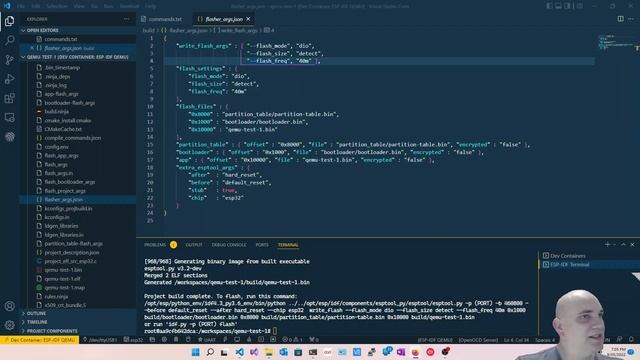Toggle secondary sidebar layout icon in title bar
640x360 pixels.
[x=568, y=6]
